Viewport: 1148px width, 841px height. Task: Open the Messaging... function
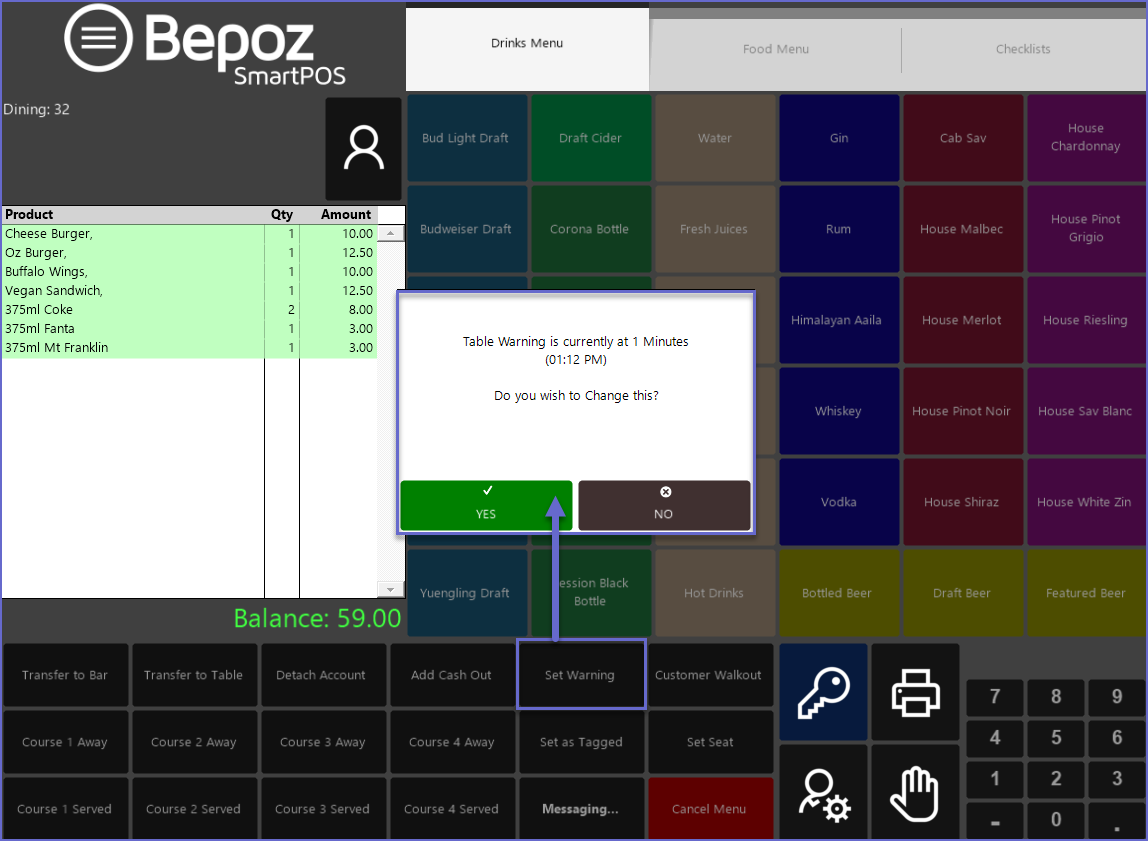click(580, 809)
